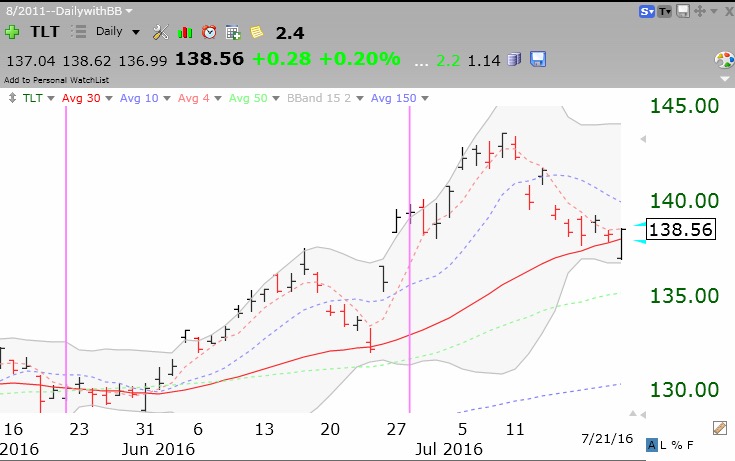Click the TLT ticker symbol
The width and height of the screenshot is (735, 461).
45,32
